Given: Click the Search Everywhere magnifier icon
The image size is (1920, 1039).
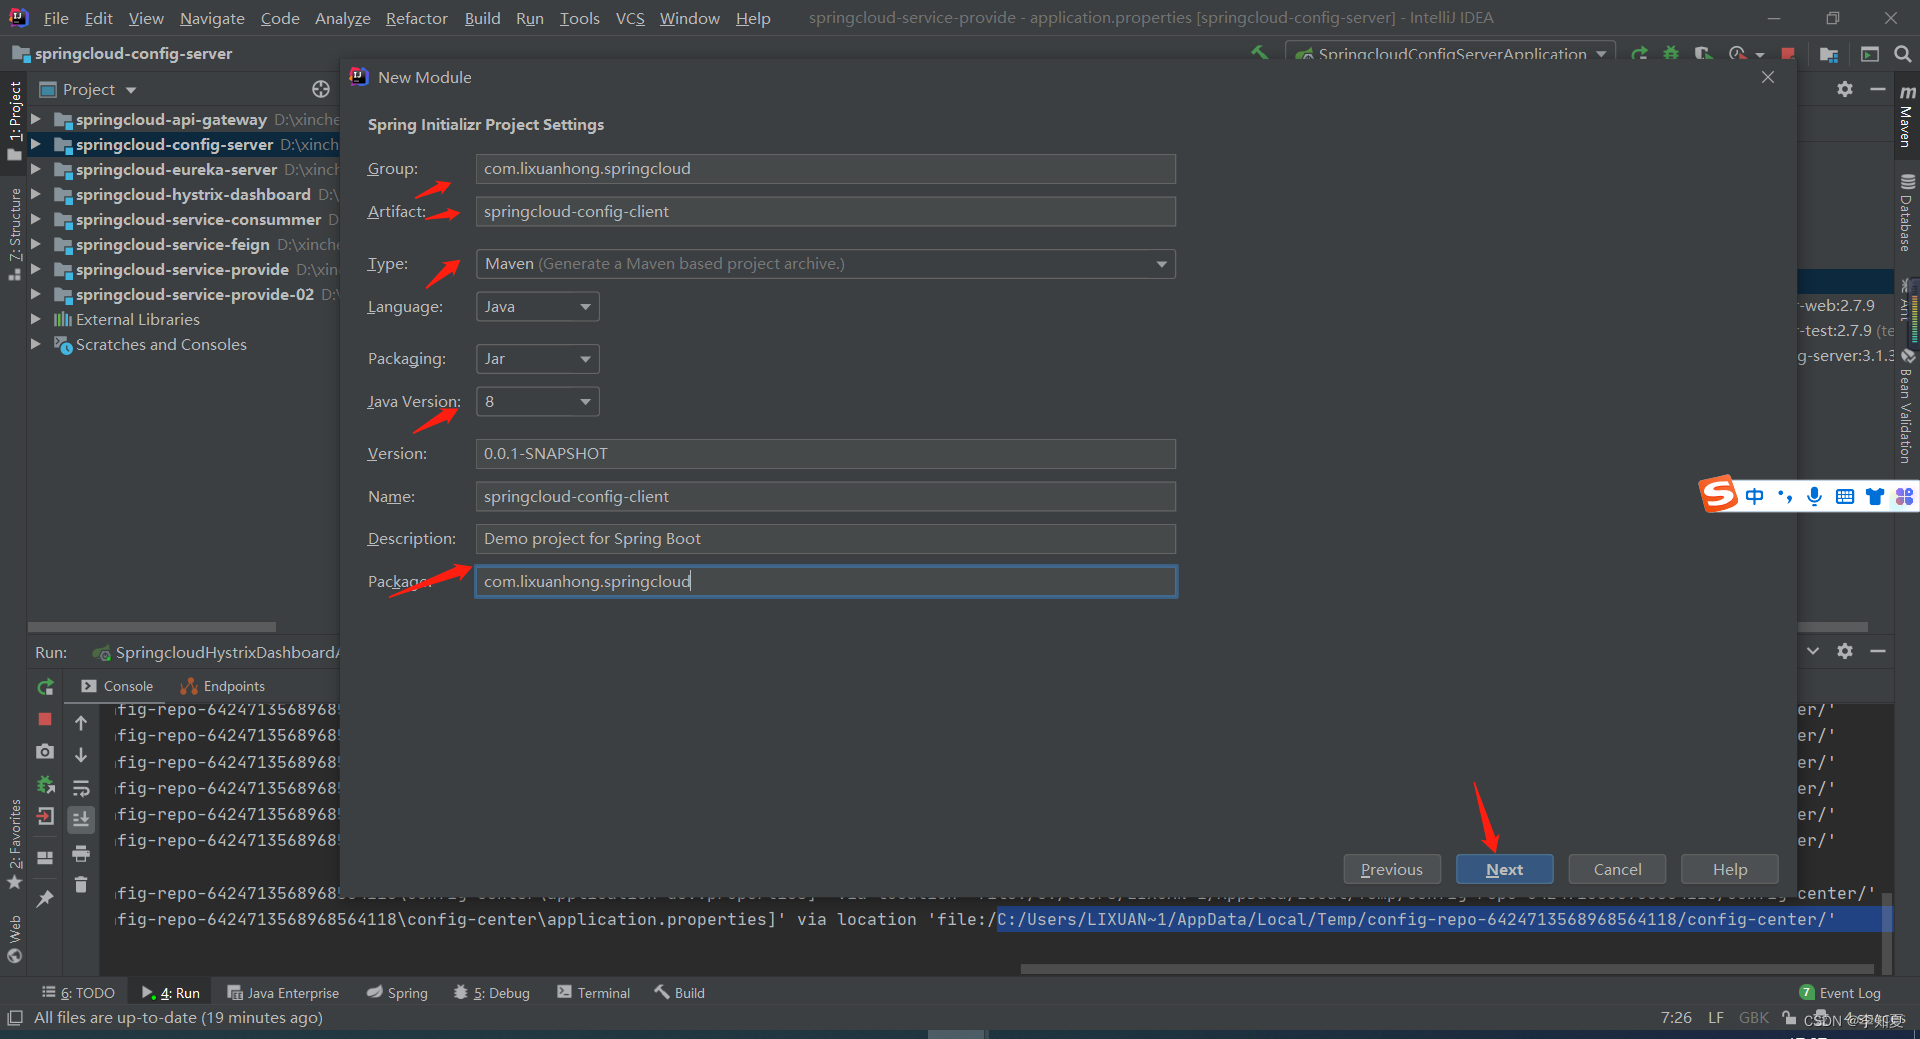Looking at the screenshot, I should coord(1903,54).
